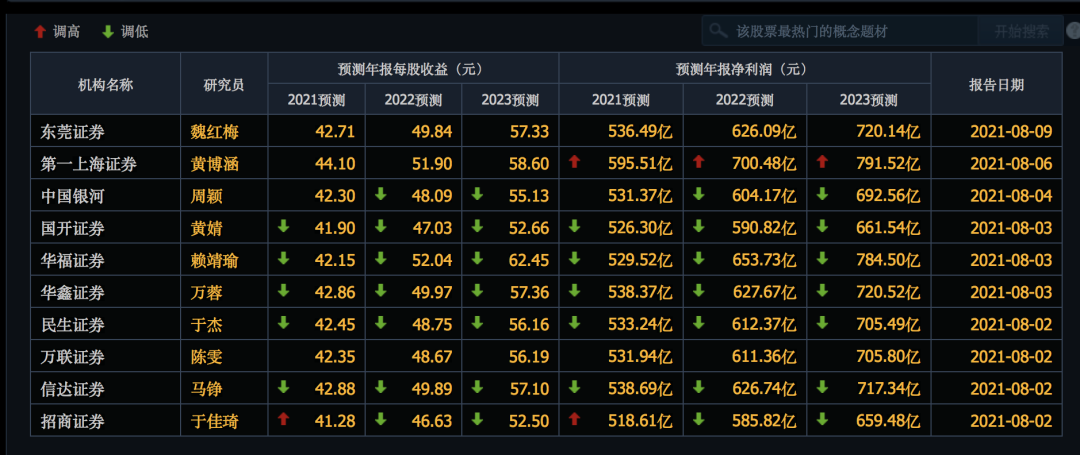Click the red up arrow beside 518.61亿
Screen dimensions: 1080x455
[x=575, y=421]
